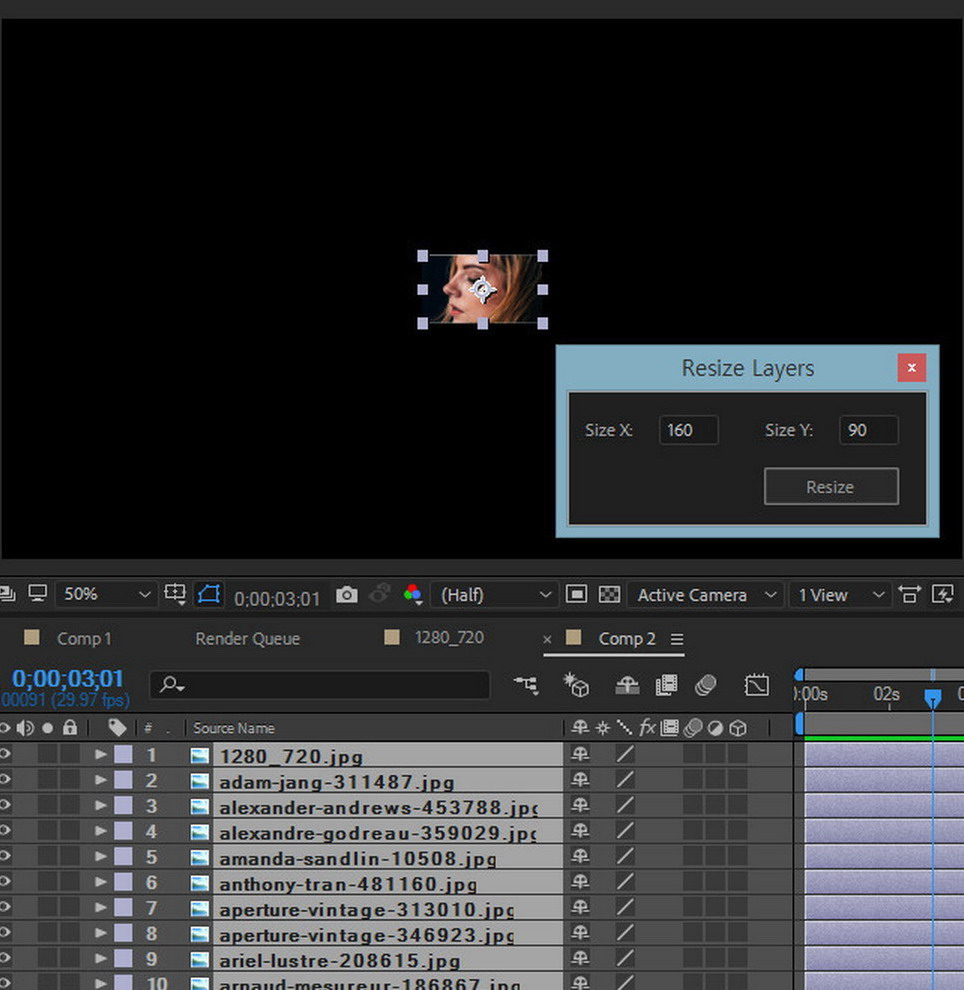Click the frame blending column header

[669, 728]
